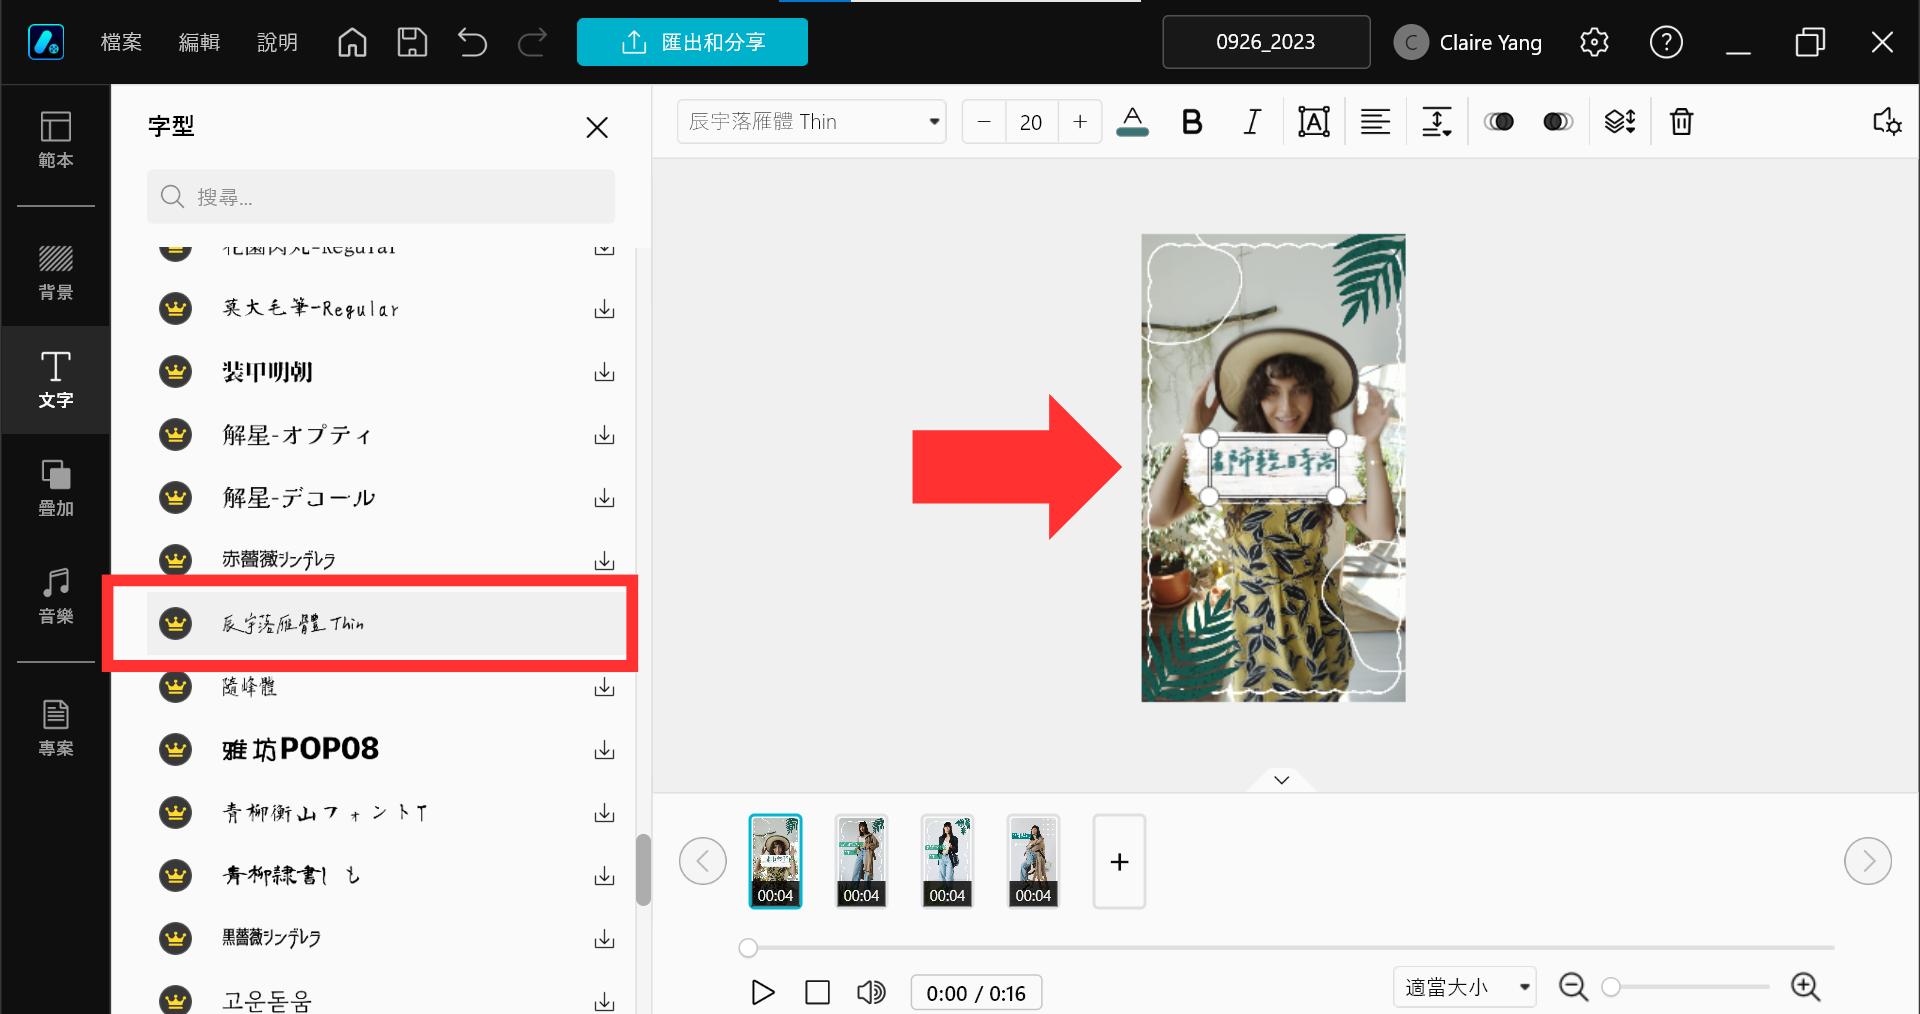Open the 音樂 music panel
The image size is (1920, 1014).
point(56,596)
